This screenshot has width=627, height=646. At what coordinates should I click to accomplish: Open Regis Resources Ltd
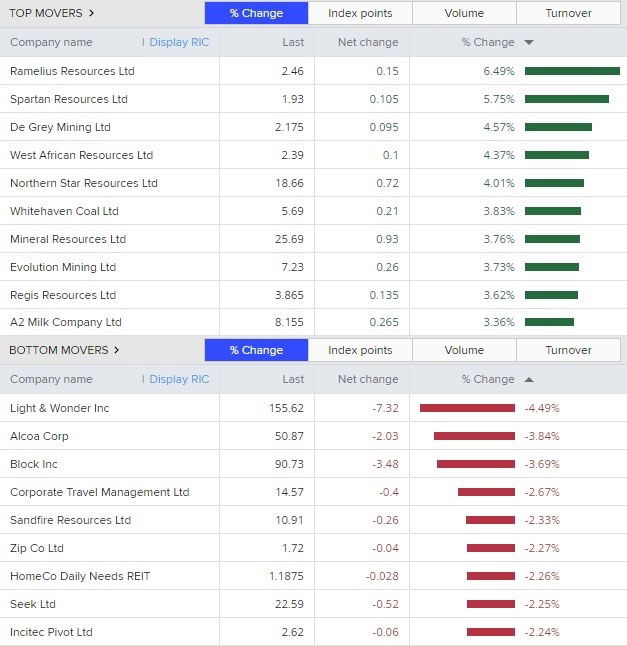pyautogui.click(x=63, y=295)
